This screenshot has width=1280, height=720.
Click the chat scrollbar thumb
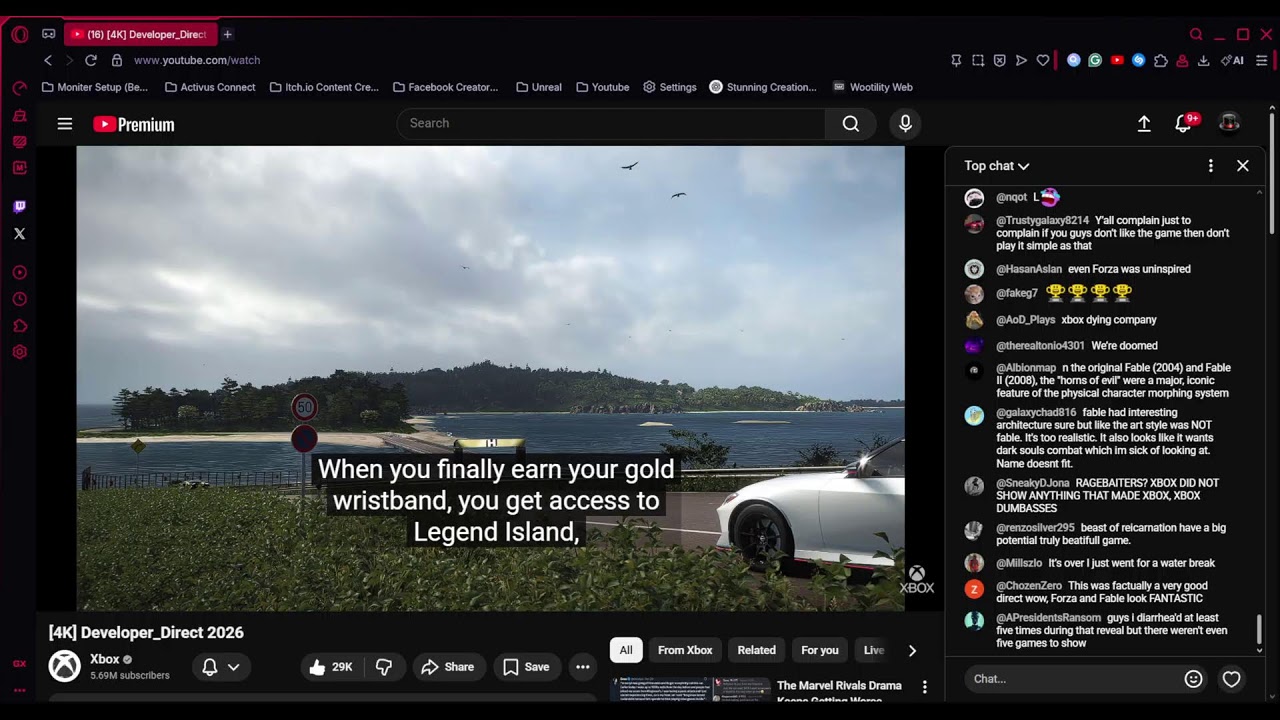coord(1259,630)
